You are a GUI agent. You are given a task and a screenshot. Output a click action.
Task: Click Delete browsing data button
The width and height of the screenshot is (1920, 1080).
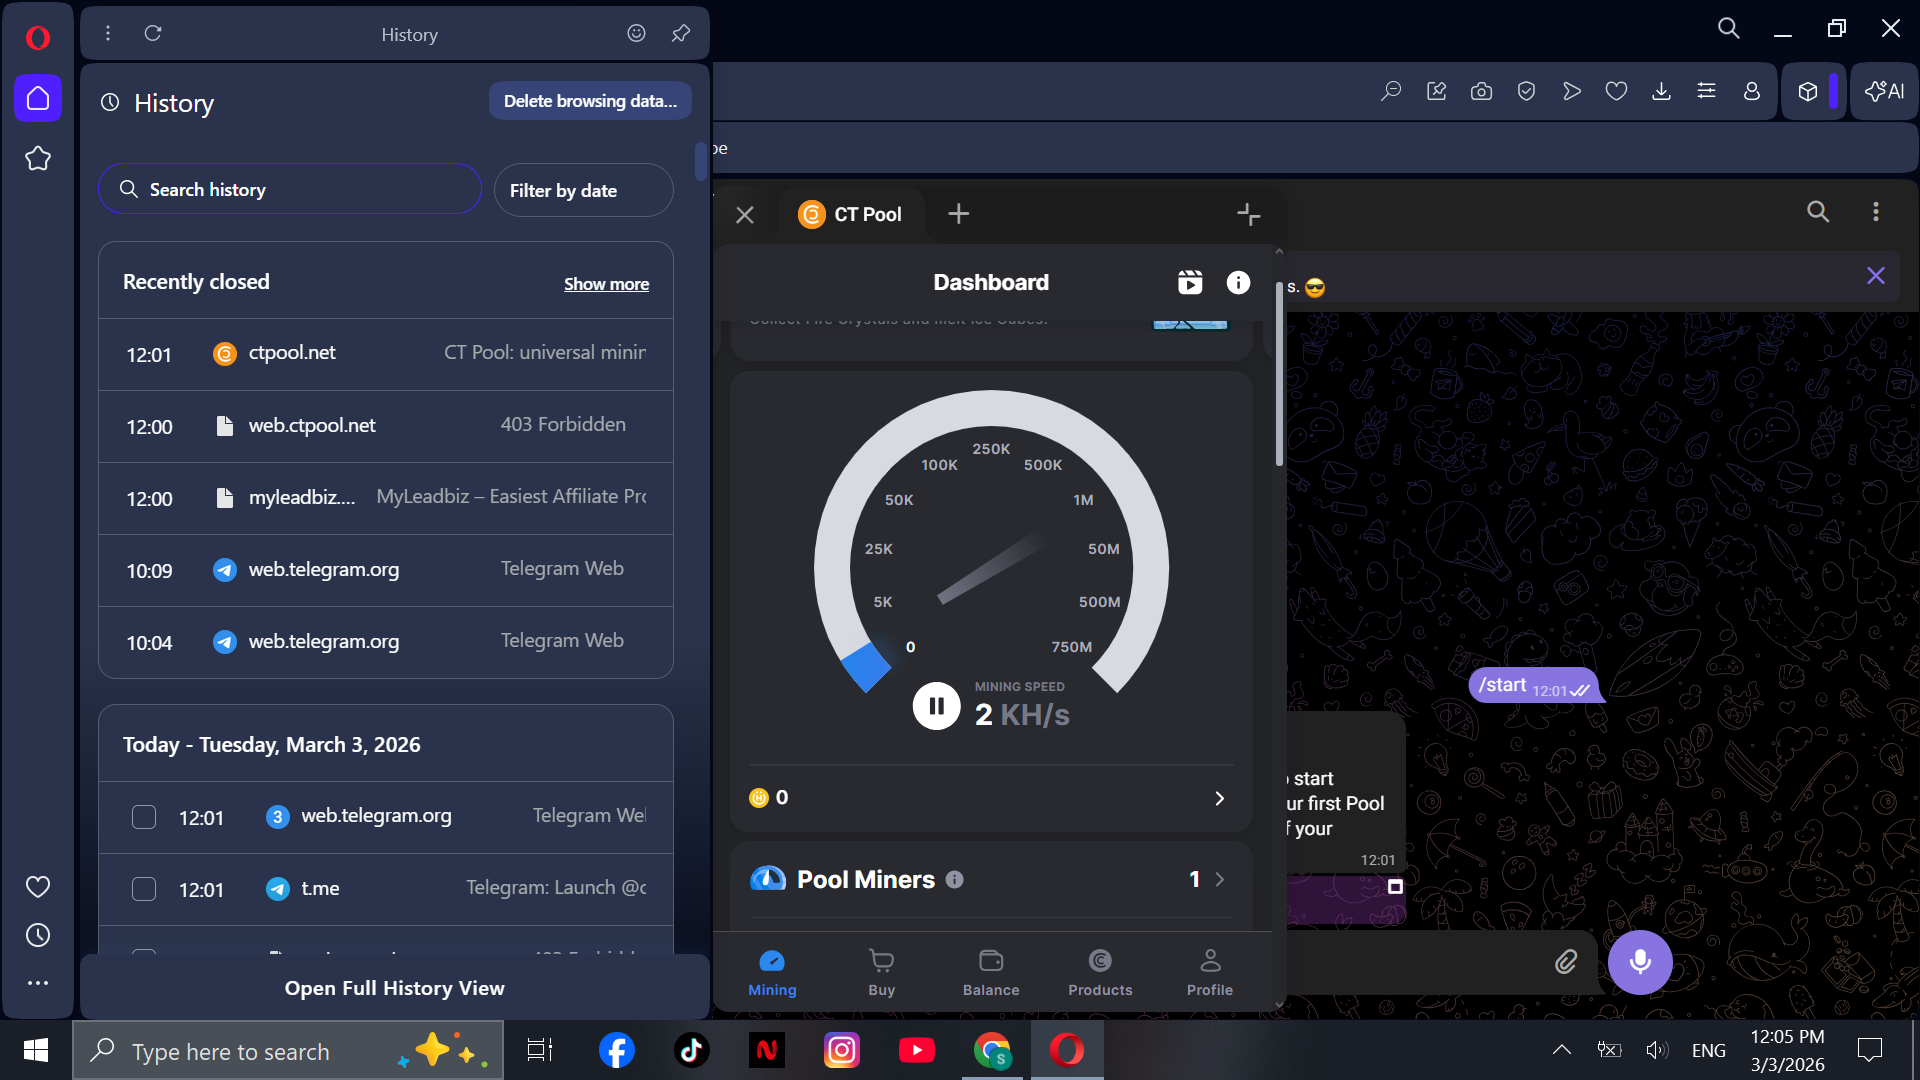[x=590, y=101]
